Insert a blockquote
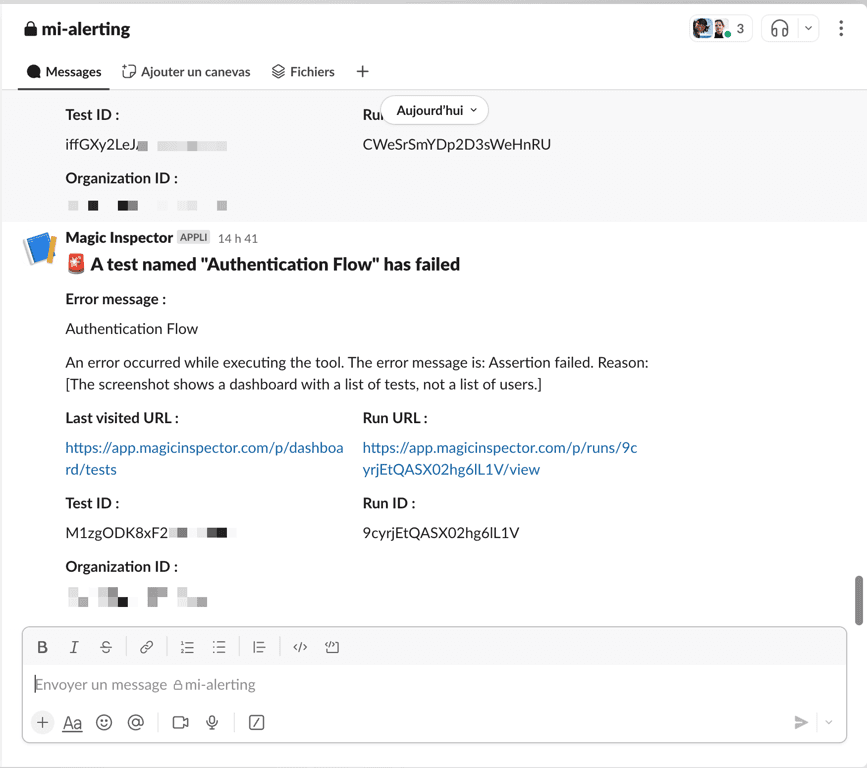The width and height of the screenshot is (867, 768). (259, 647)
